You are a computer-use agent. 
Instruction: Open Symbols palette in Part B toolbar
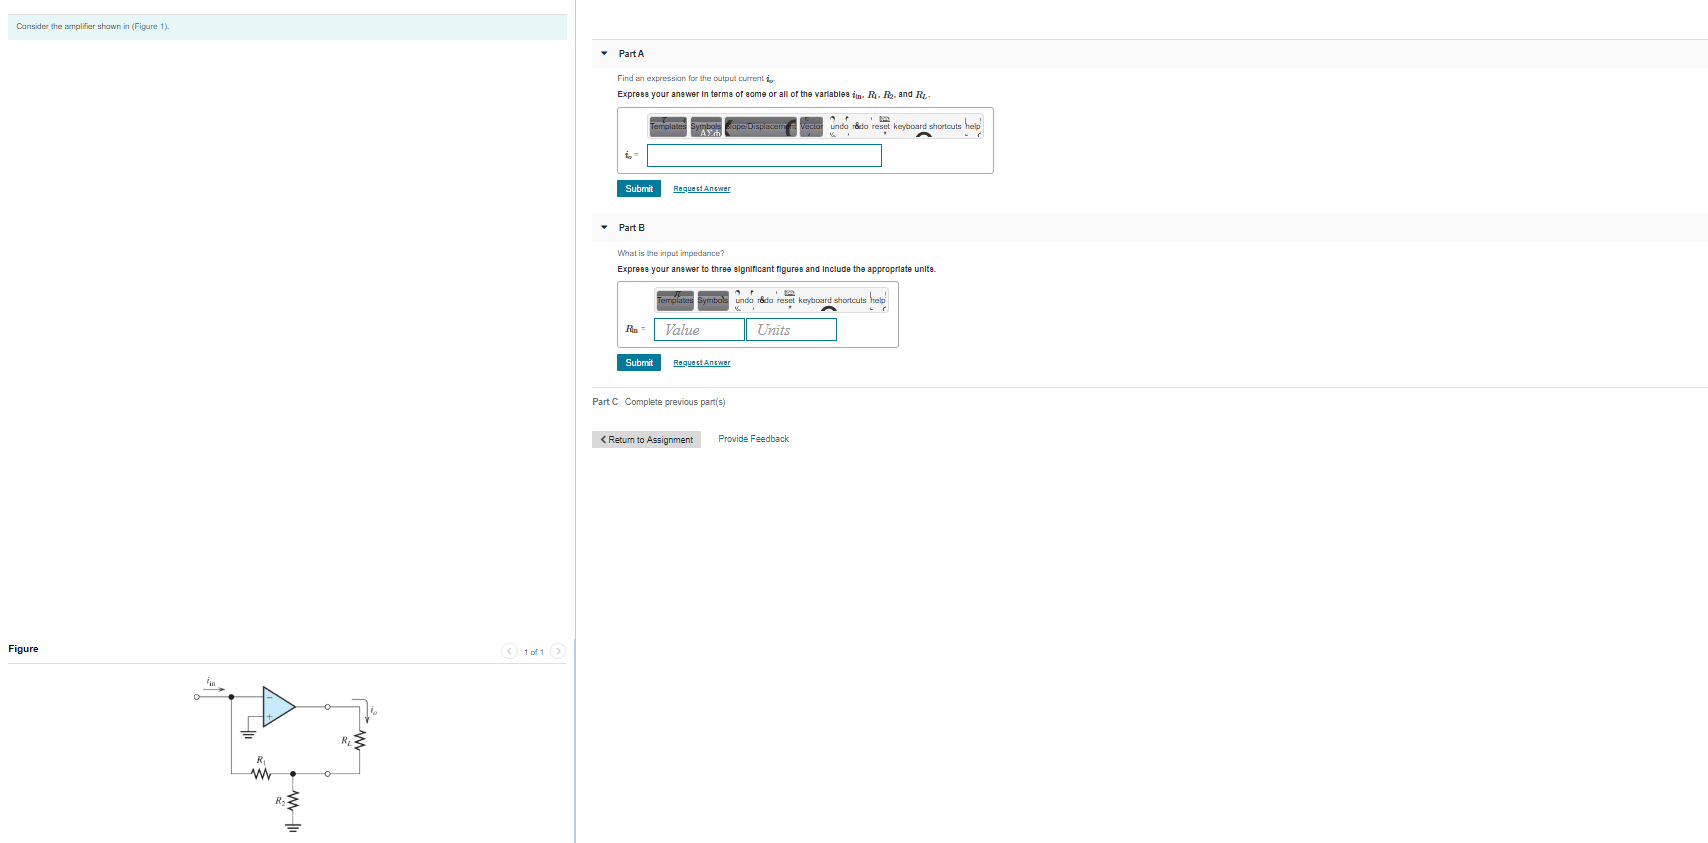(713, 301)
